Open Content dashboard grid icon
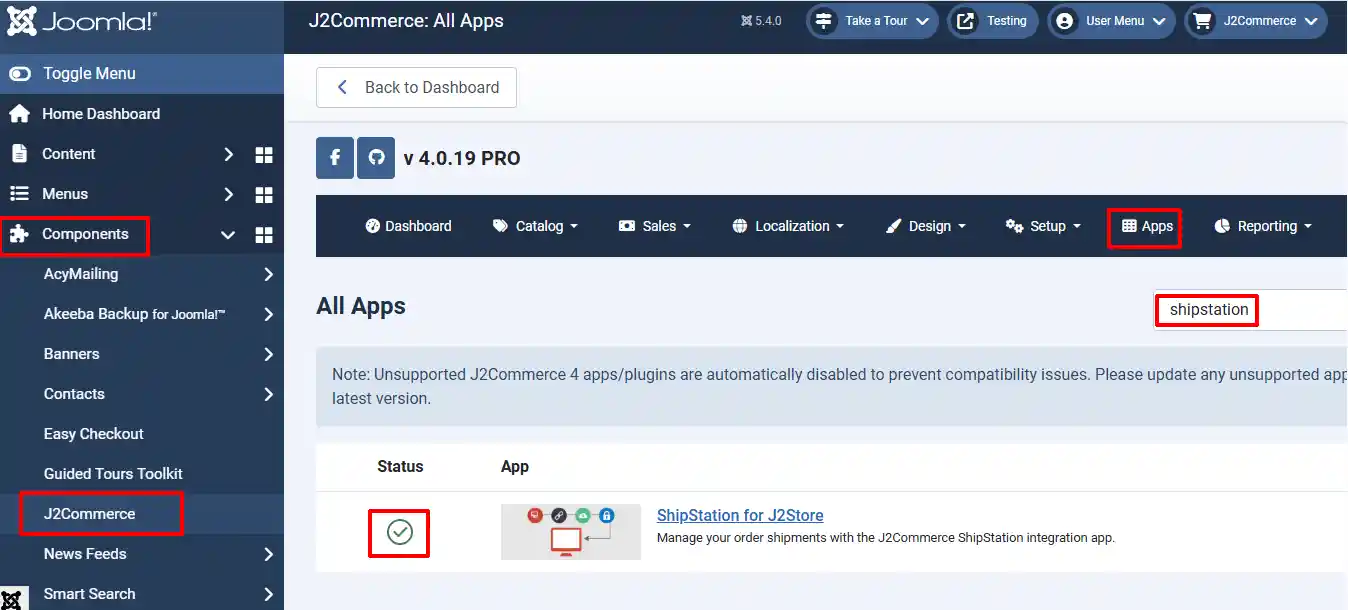1348x610 pixels. coord(264,154)
